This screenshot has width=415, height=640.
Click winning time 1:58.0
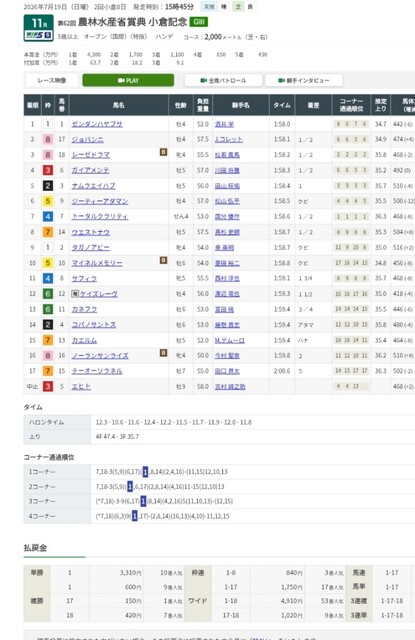pos(282,124)
